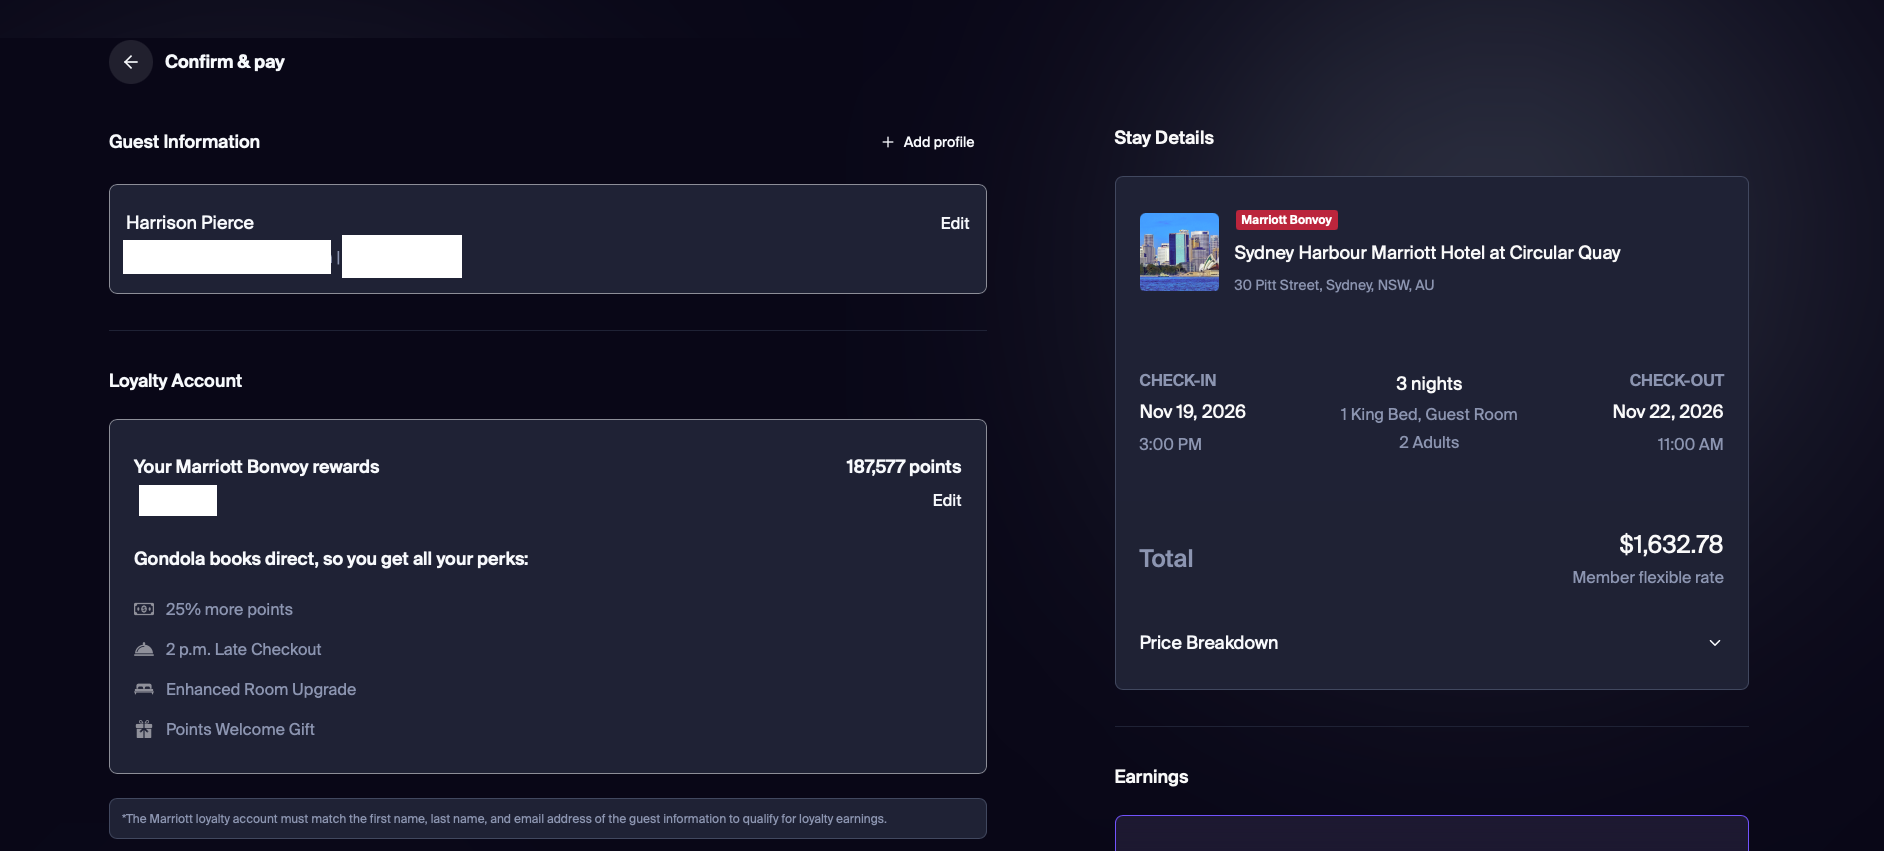This screenshot has height=851, width=1884.
Task: Click the total price $1,632.78
Action: (x=1671, y=545)
